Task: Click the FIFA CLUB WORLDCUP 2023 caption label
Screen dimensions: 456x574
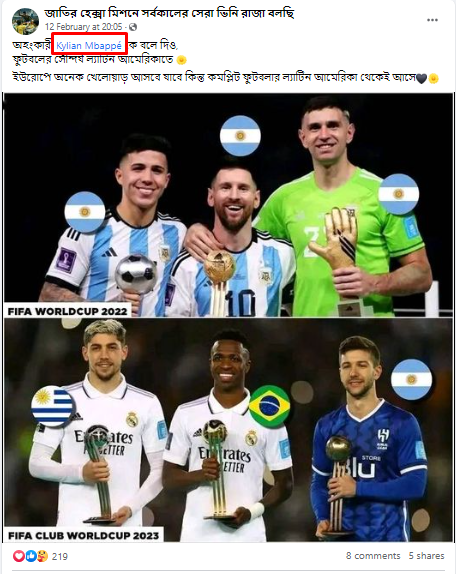Action: pos(84,535)
